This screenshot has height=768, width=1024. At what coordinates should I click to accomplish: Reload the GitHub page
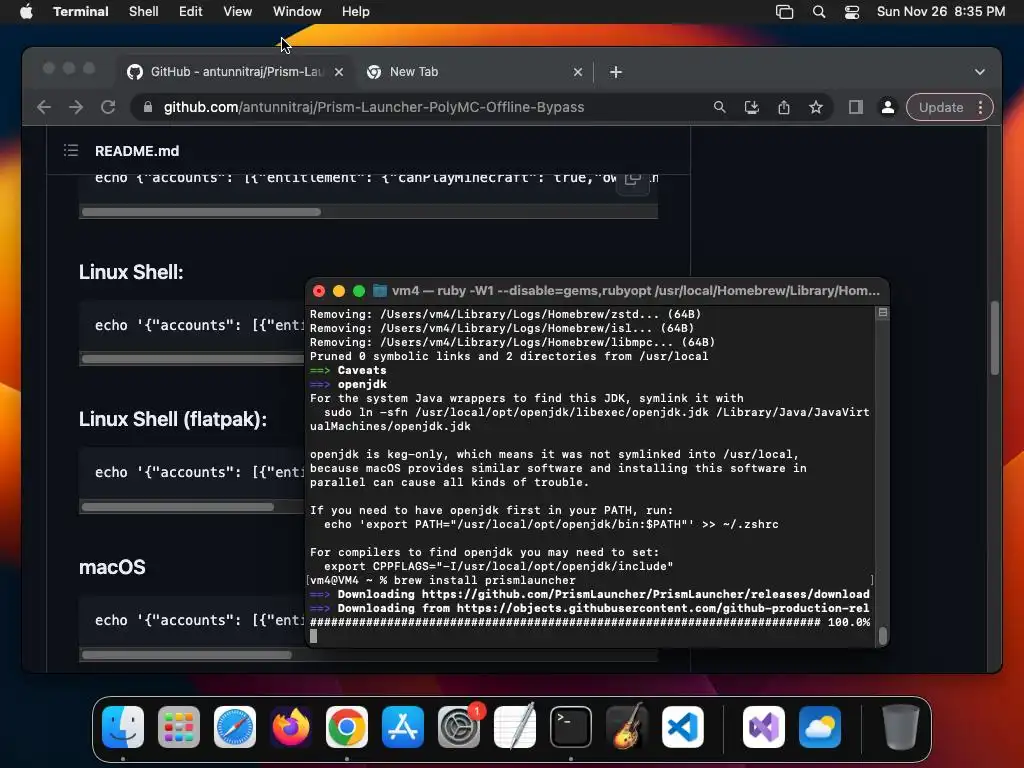(108, 107)
